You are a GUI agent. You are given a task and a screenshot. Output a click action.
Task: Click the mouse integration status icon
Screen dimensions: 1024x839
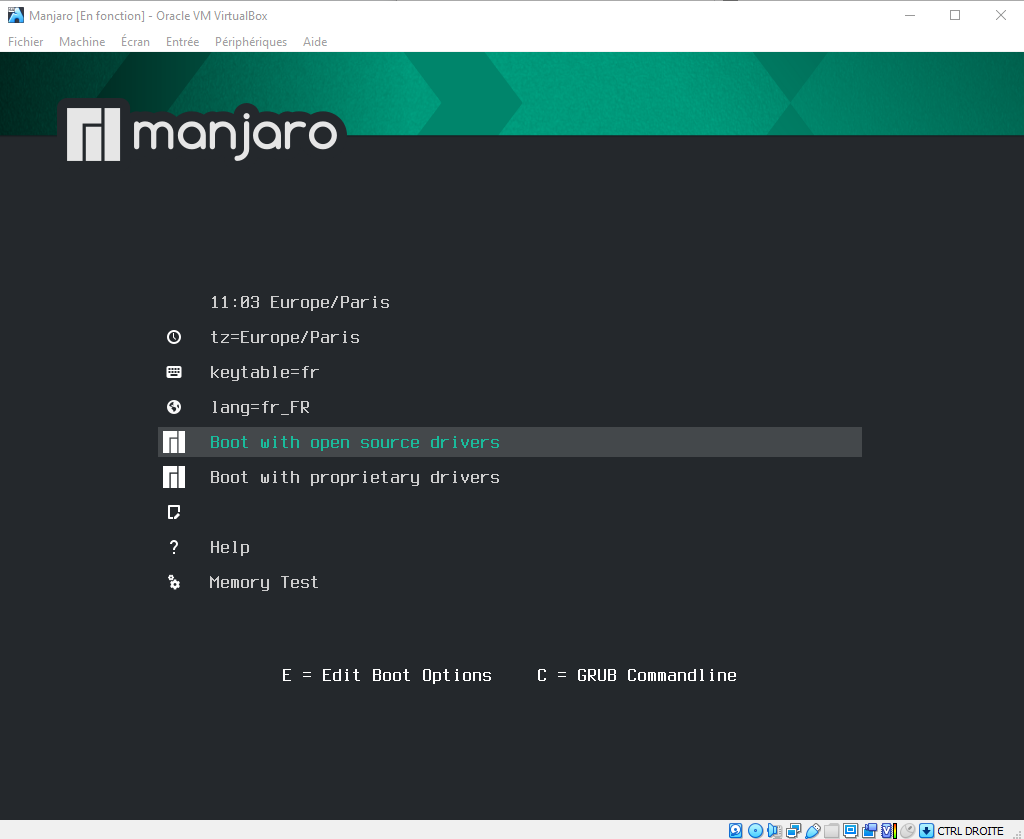[907, 831]
